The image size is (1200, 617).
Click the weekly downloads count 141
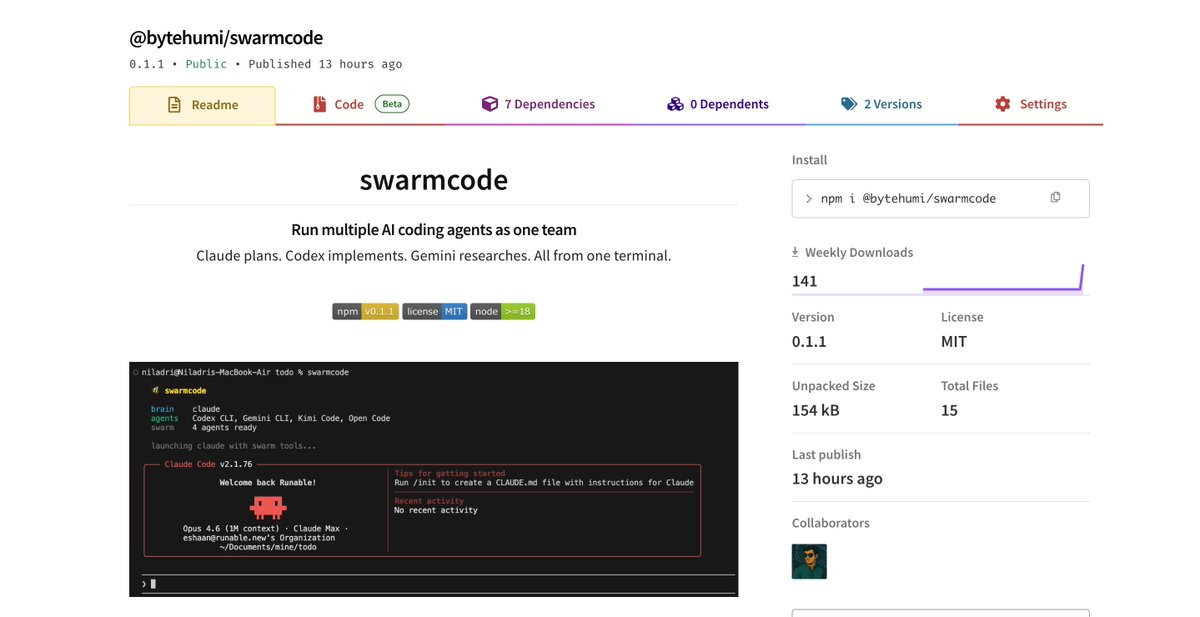pos(805,281)
